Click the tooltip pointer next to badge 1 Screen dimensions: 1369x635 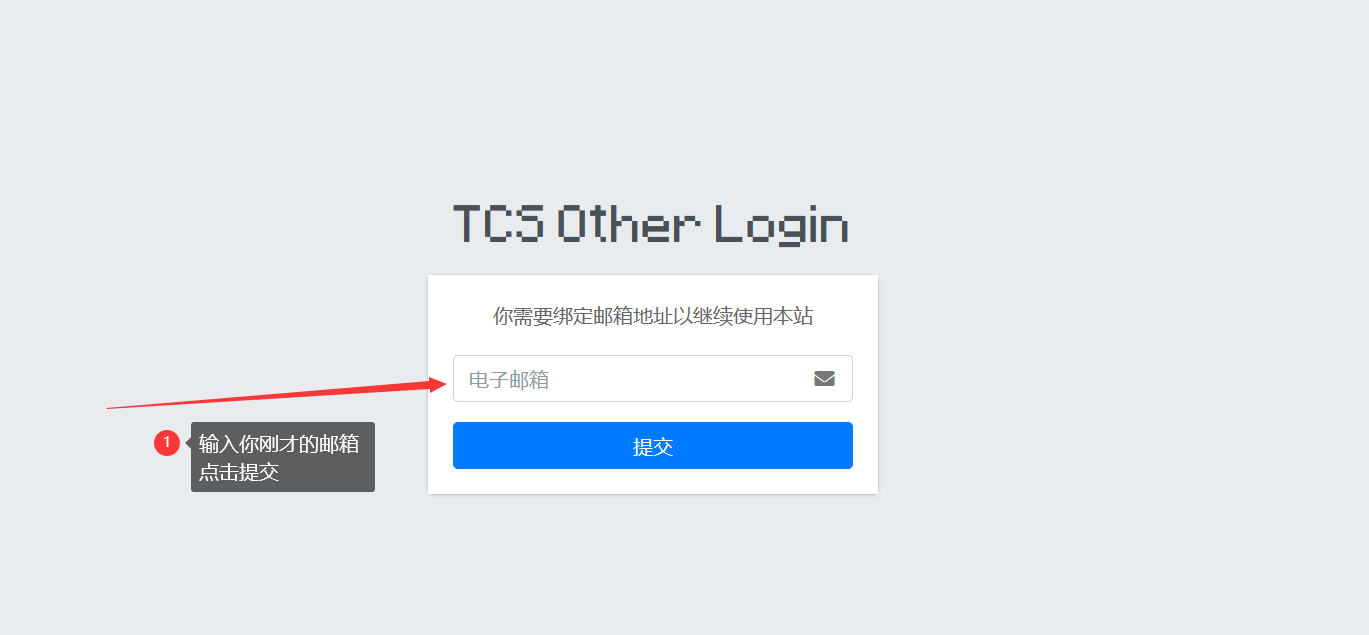(188, 443)
